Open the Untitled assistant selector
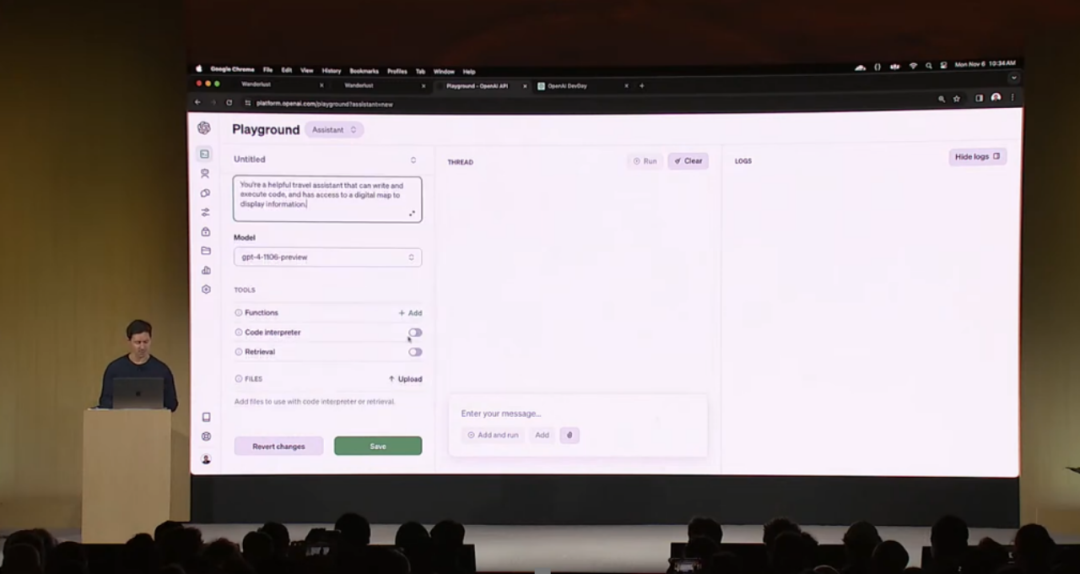 click(327, 159)
